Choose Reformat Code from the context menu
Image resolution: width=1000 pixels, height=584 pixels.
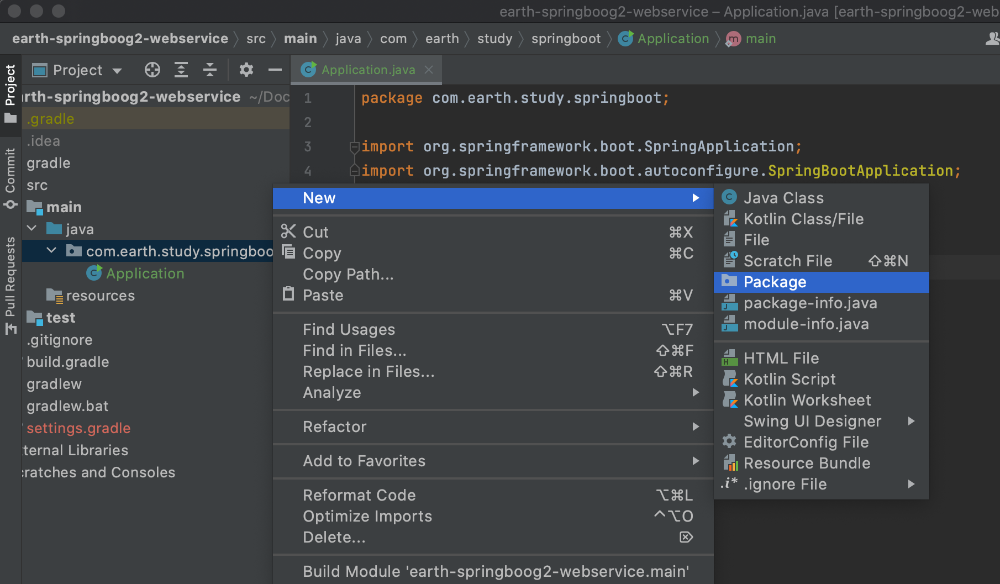tap(493, 495)
